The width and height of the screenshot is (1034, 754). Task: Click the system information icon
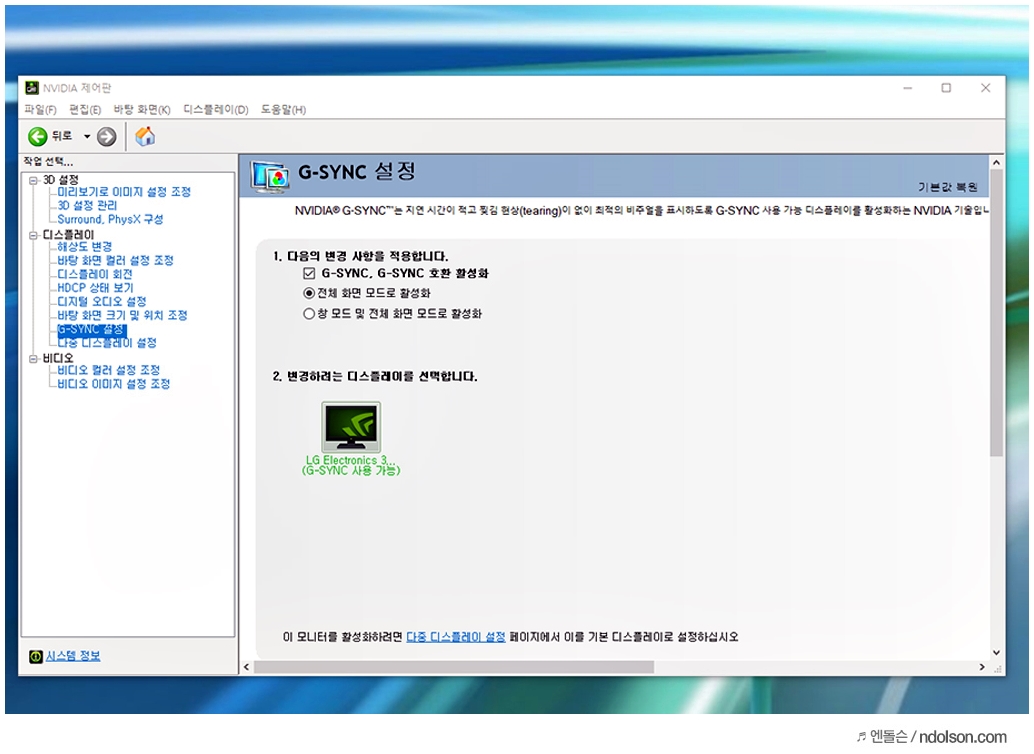pos(36,656)
